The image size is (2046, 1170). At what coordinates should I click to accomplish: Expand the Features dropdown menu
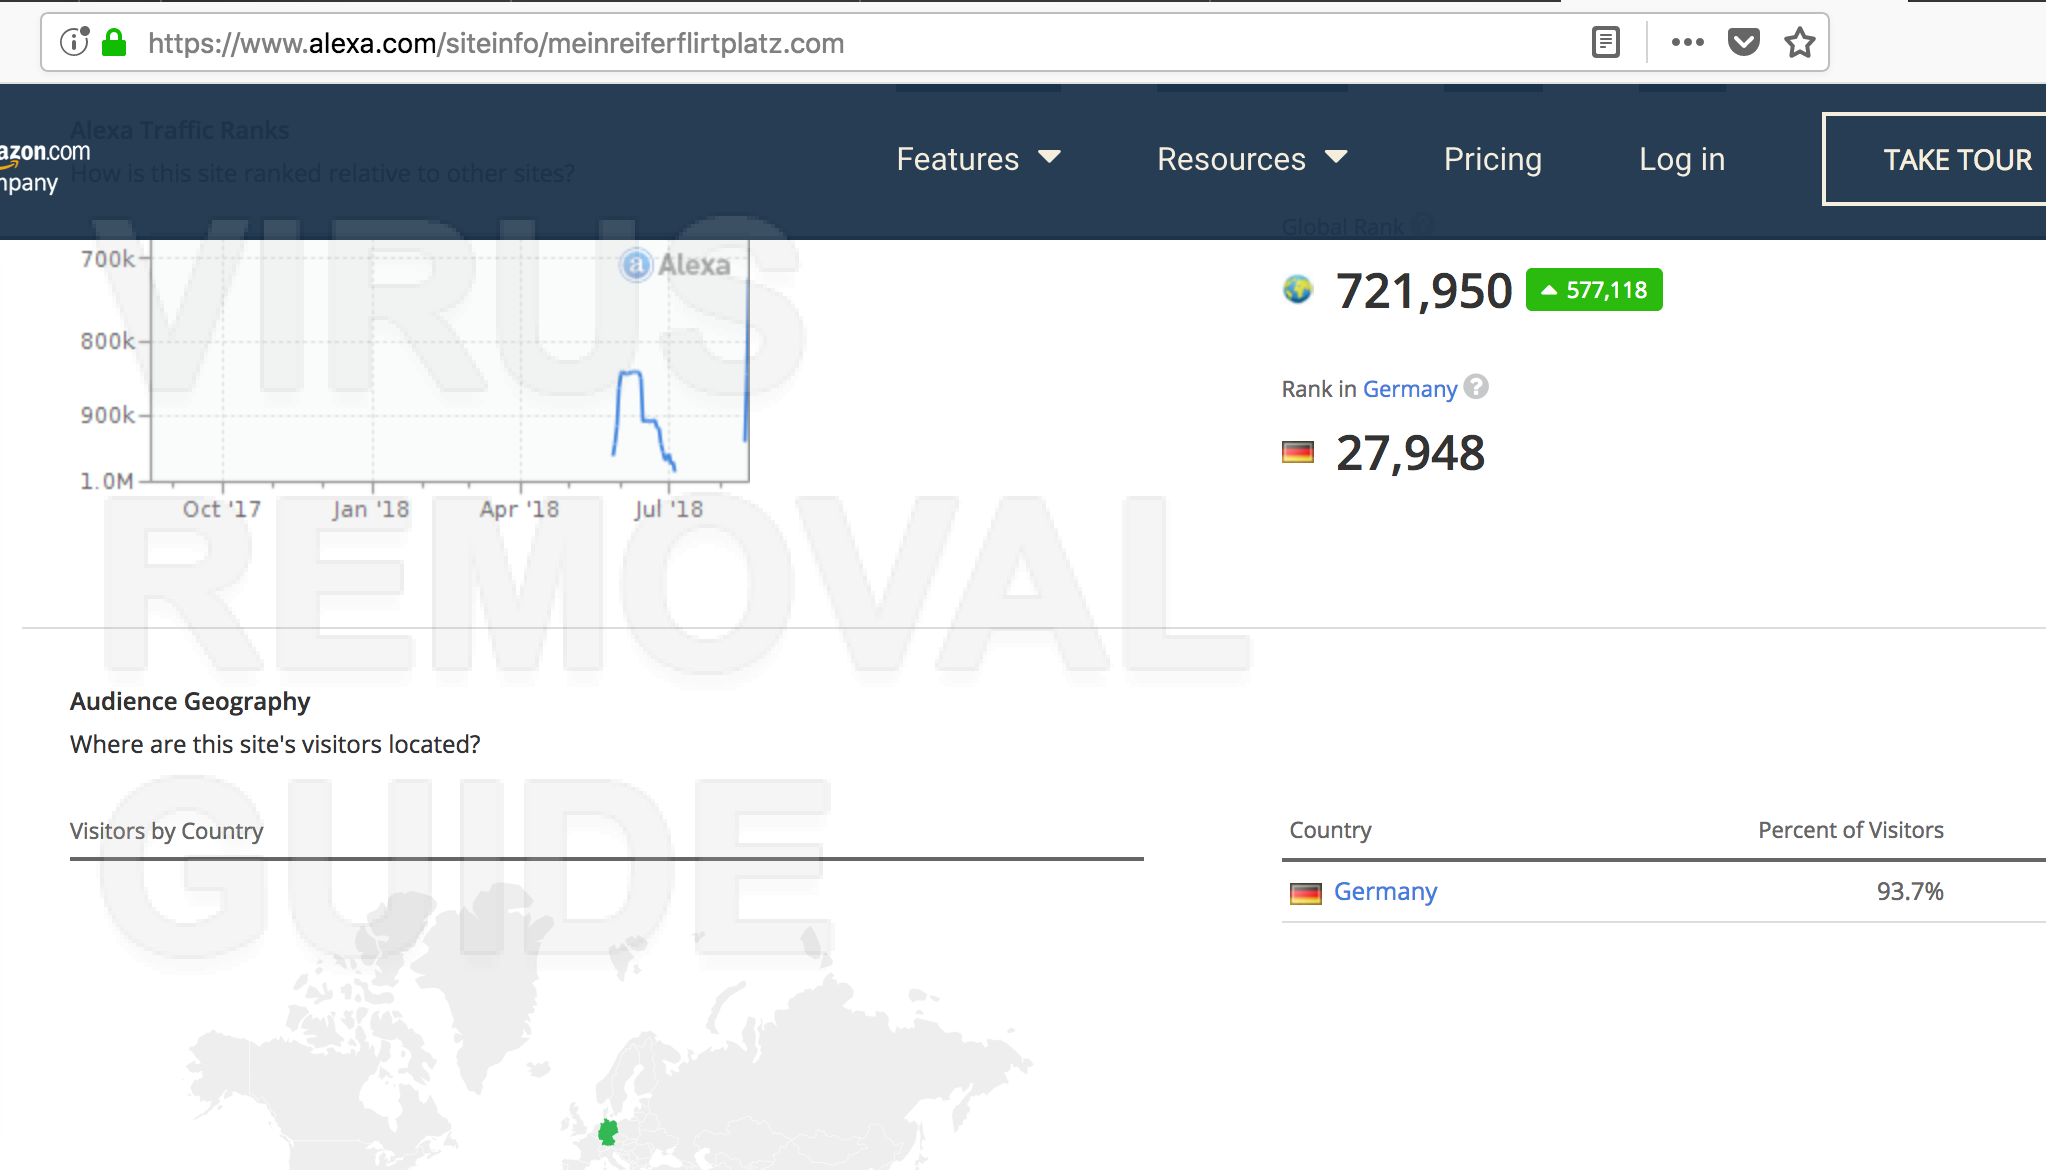978,159
